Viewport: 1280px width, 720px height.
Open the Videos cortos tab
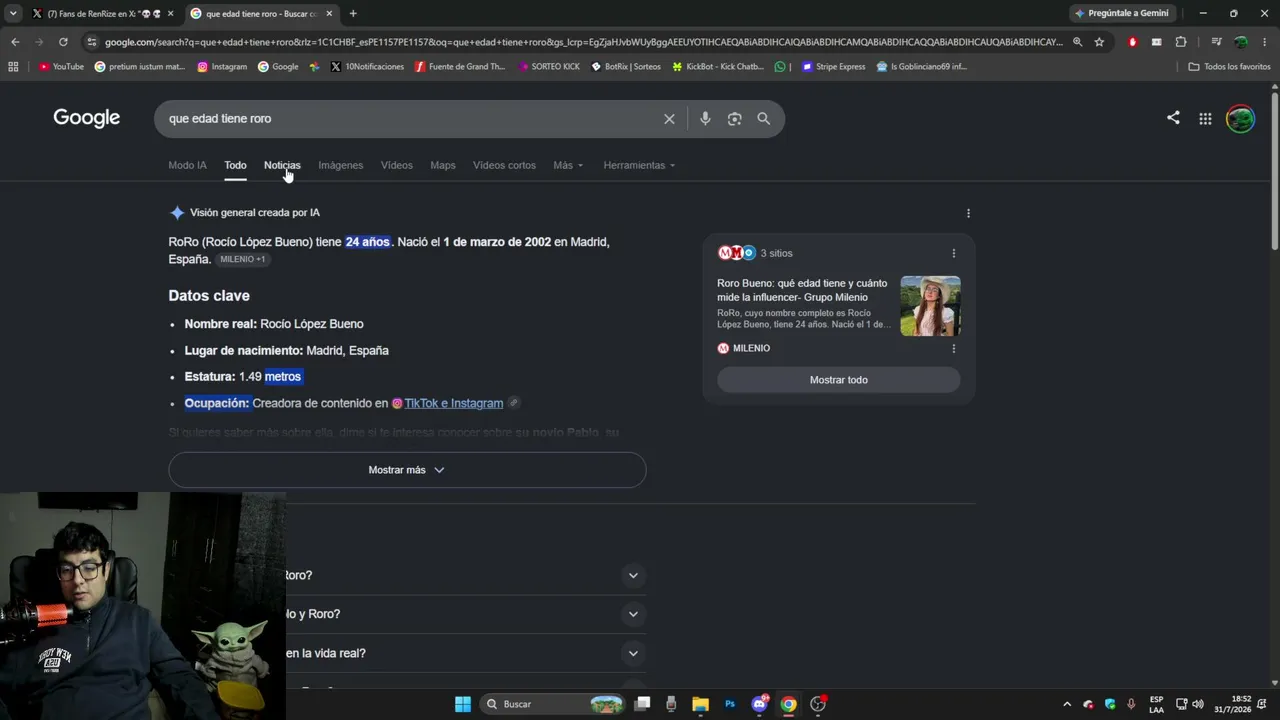click(x=504, y=165)
